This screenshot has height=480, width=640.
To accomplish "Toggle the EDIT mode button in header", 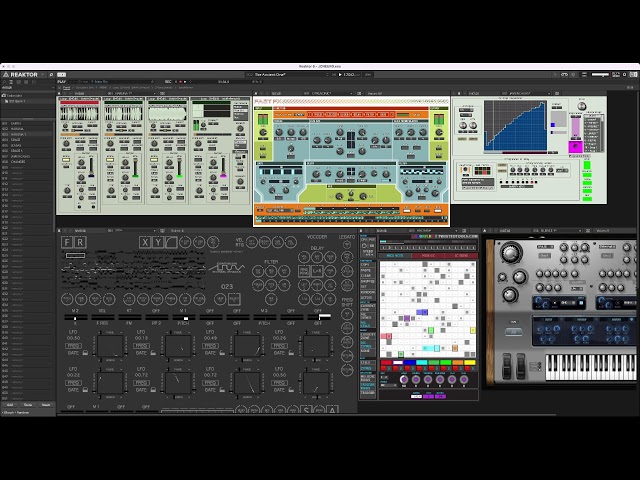I will coord(62,75).
